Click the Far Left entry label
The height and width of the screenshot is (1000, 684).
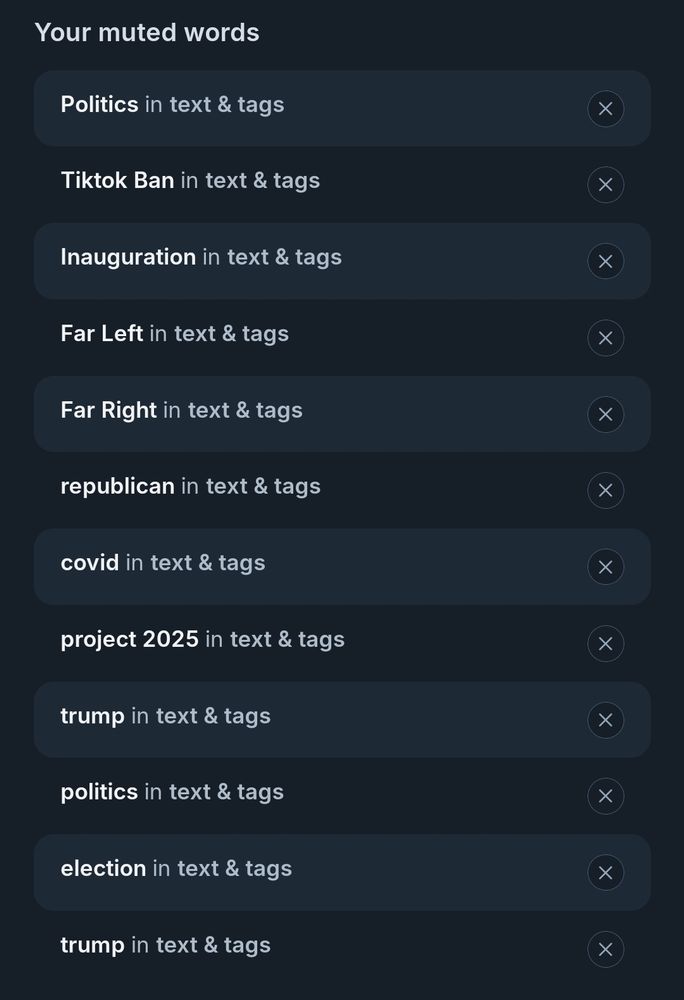click(x=175, y=334)
